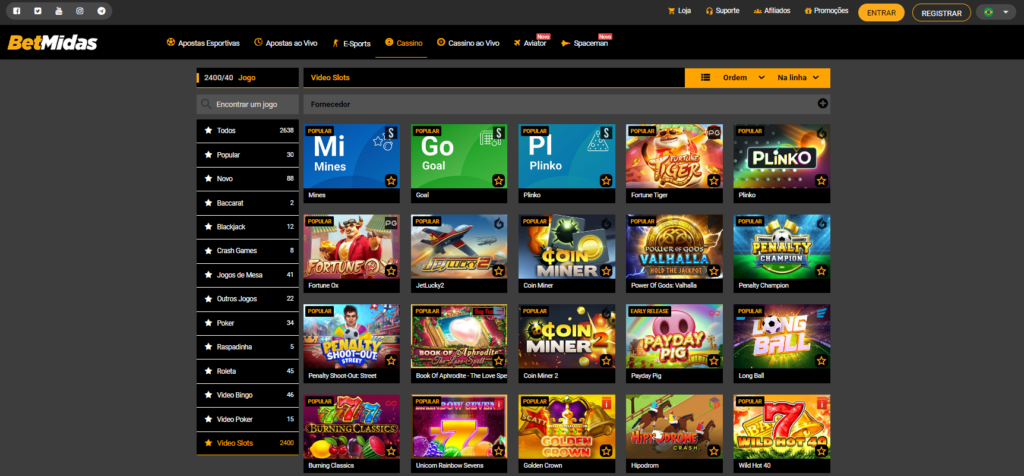1024x476 pixels.
Task: Select the Poker category
Action: click(x=248, y=323)
